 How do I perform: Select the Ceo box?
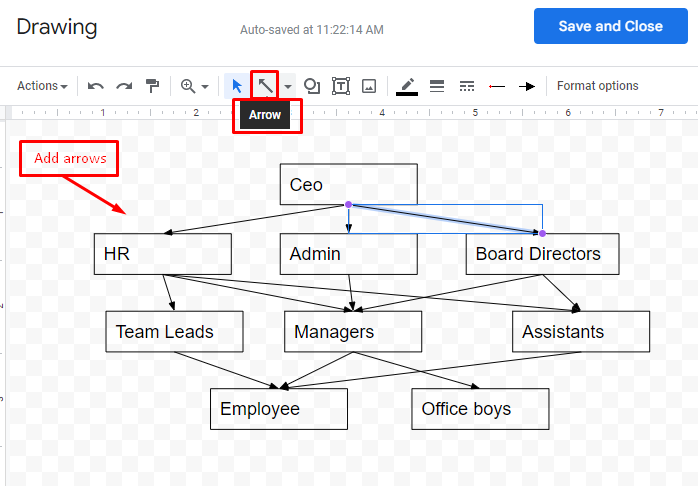pos(349,184)
